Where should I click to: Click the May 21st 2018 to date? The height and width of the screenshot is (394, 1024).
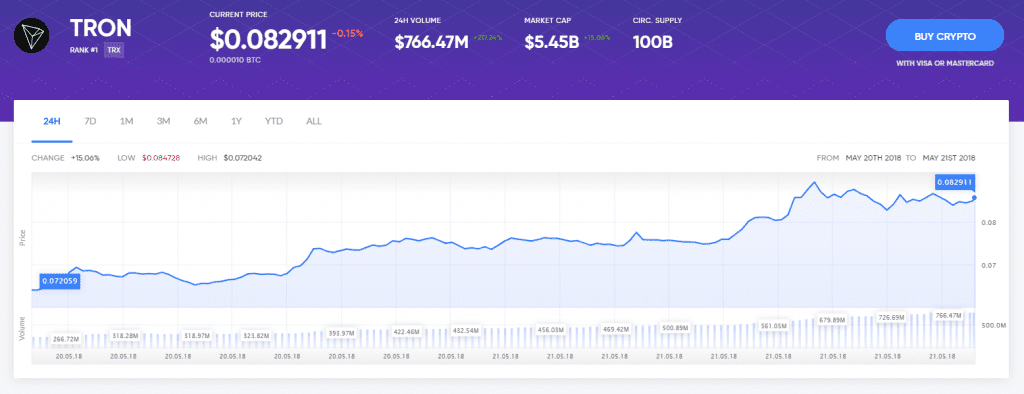click(x=949, y=158)
